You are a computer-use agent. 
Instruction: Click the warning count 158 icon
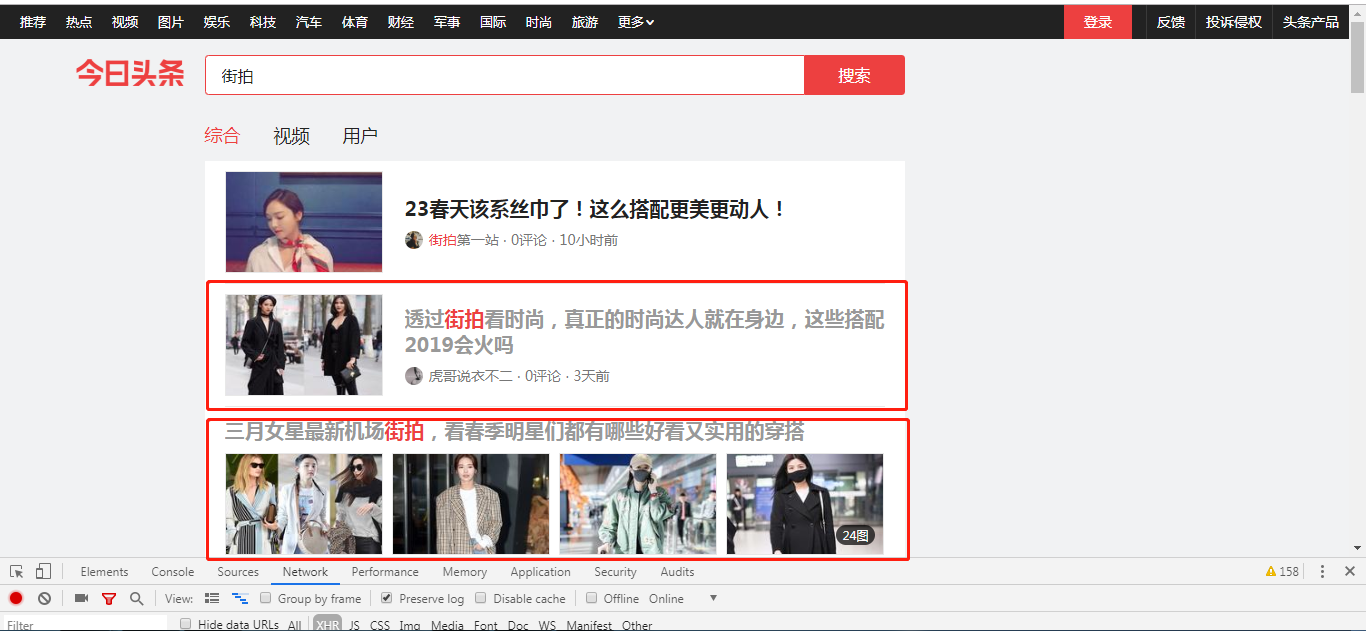point(1282,572)
